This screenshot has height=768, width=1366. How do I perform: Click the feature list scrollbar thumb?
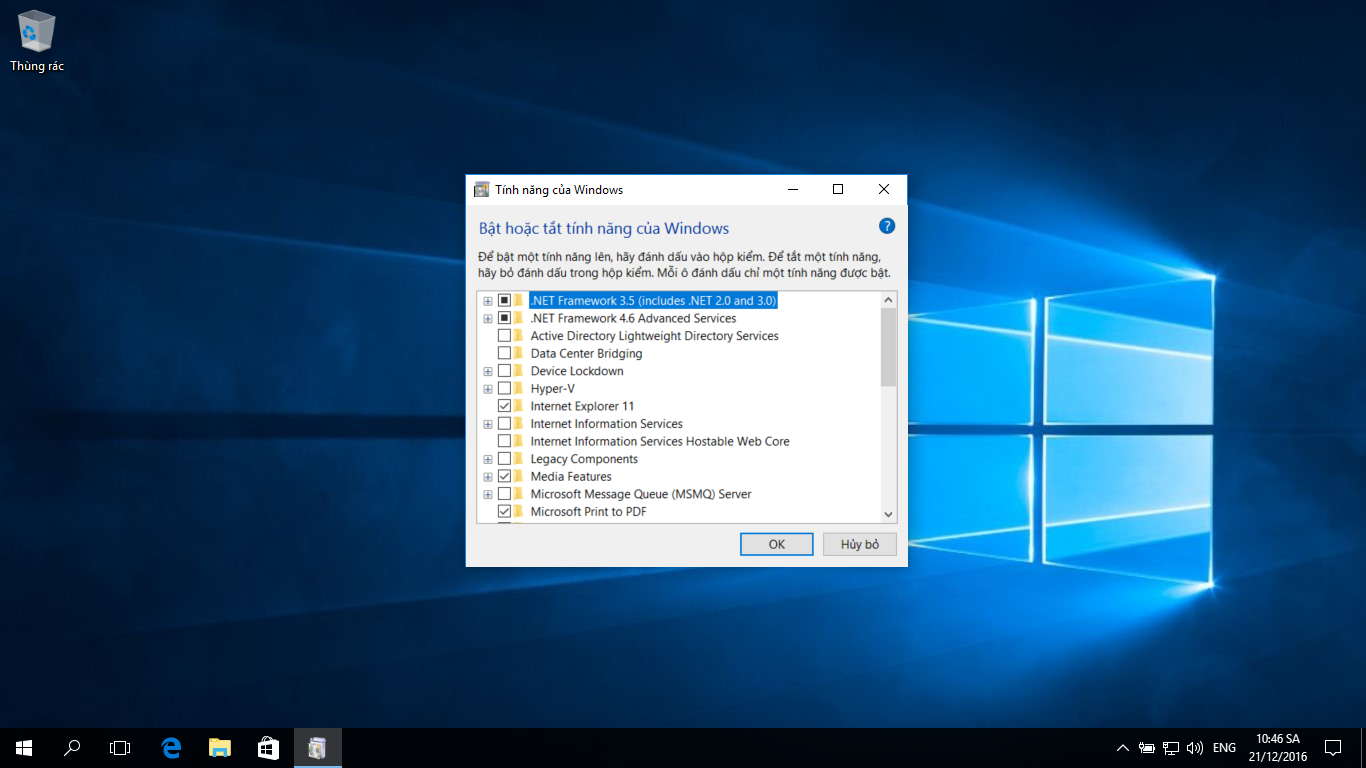pos(889,347)
